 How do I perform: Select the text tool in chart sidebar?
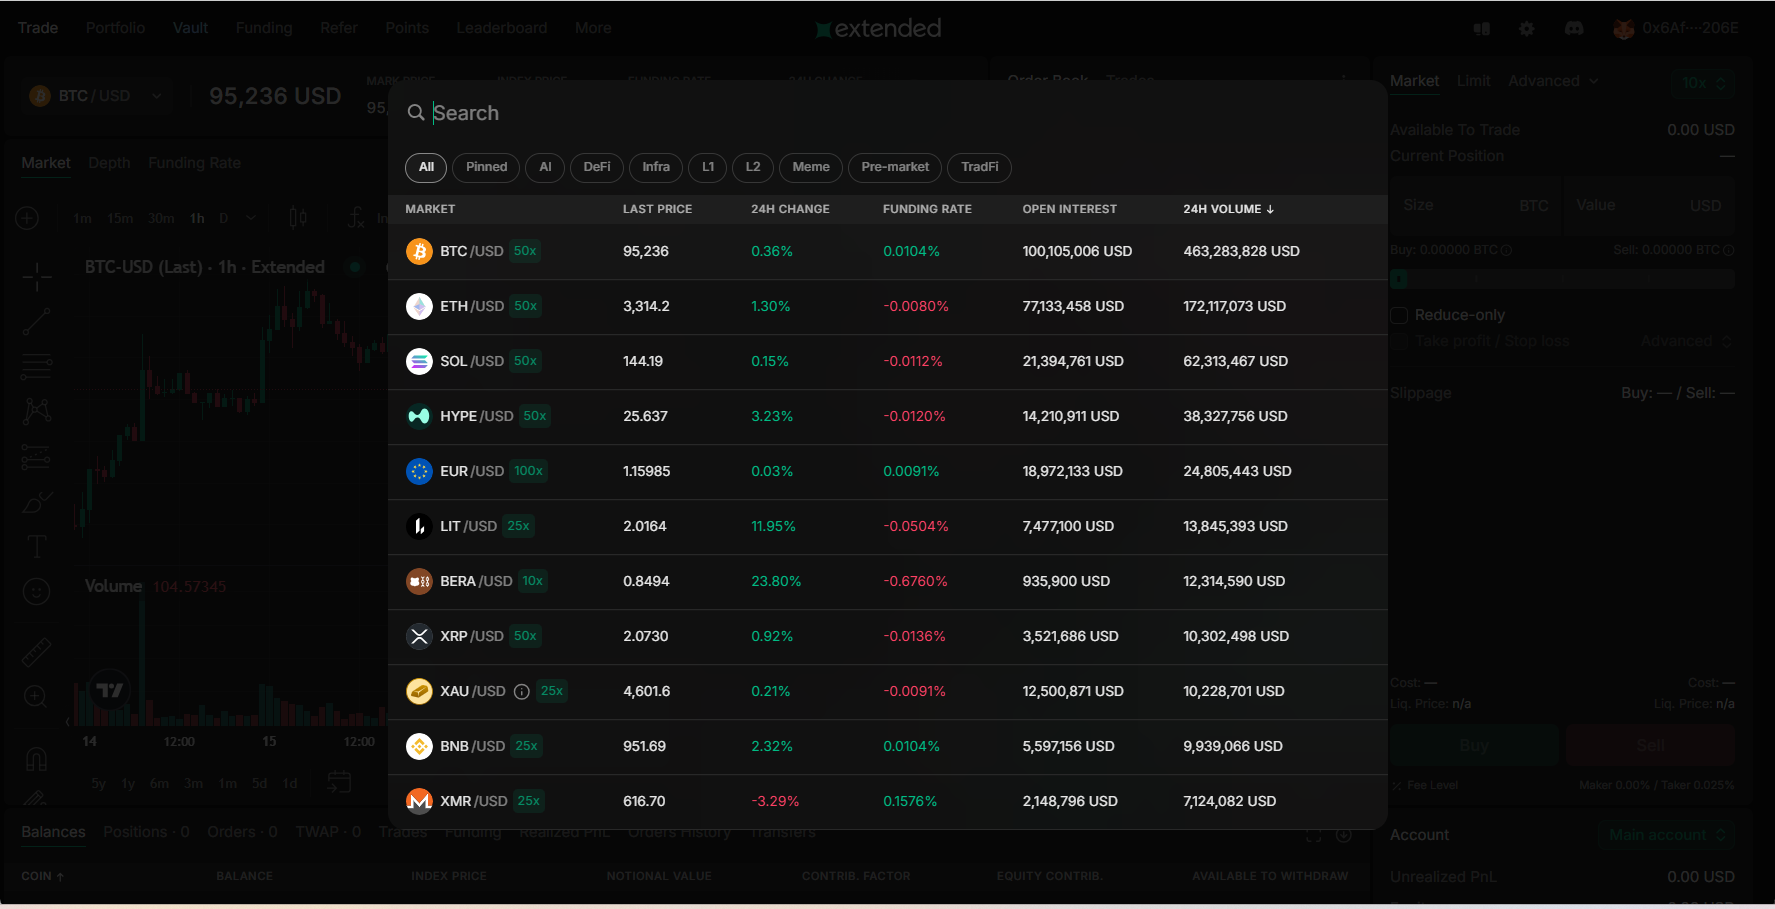pyautogui.click(x=36, y=546)
